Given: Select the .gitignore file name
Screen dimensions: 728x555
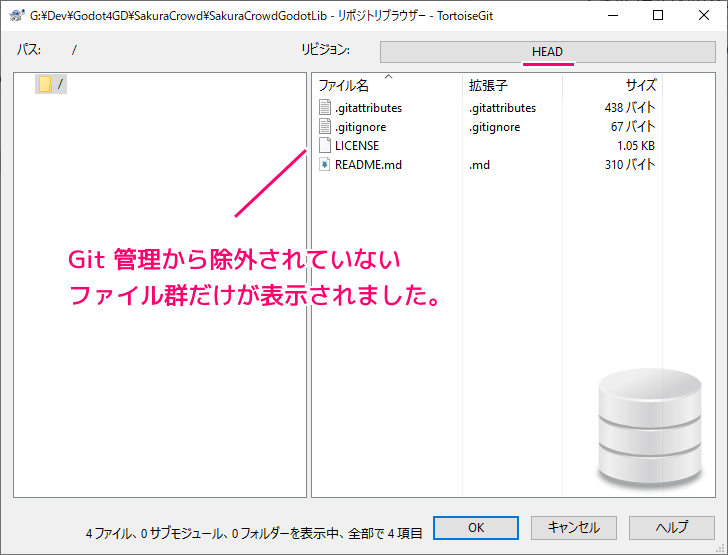Looking at the screenshot, I should [x=360, y=127].
